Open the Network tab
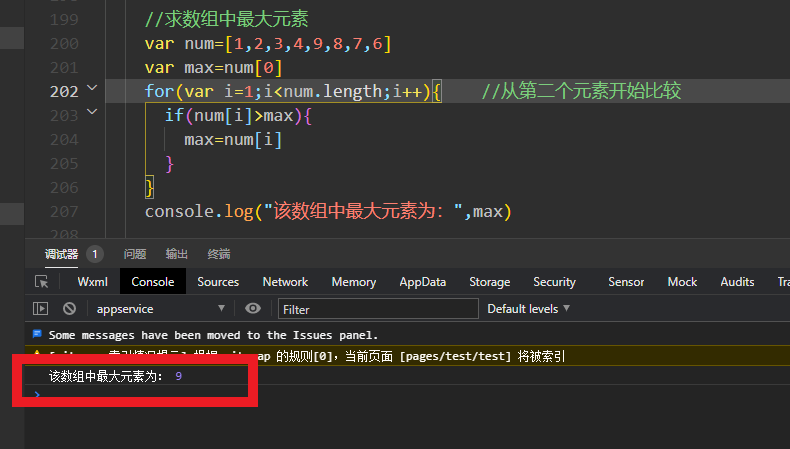 pyautogui.click(x=285, y=282)
